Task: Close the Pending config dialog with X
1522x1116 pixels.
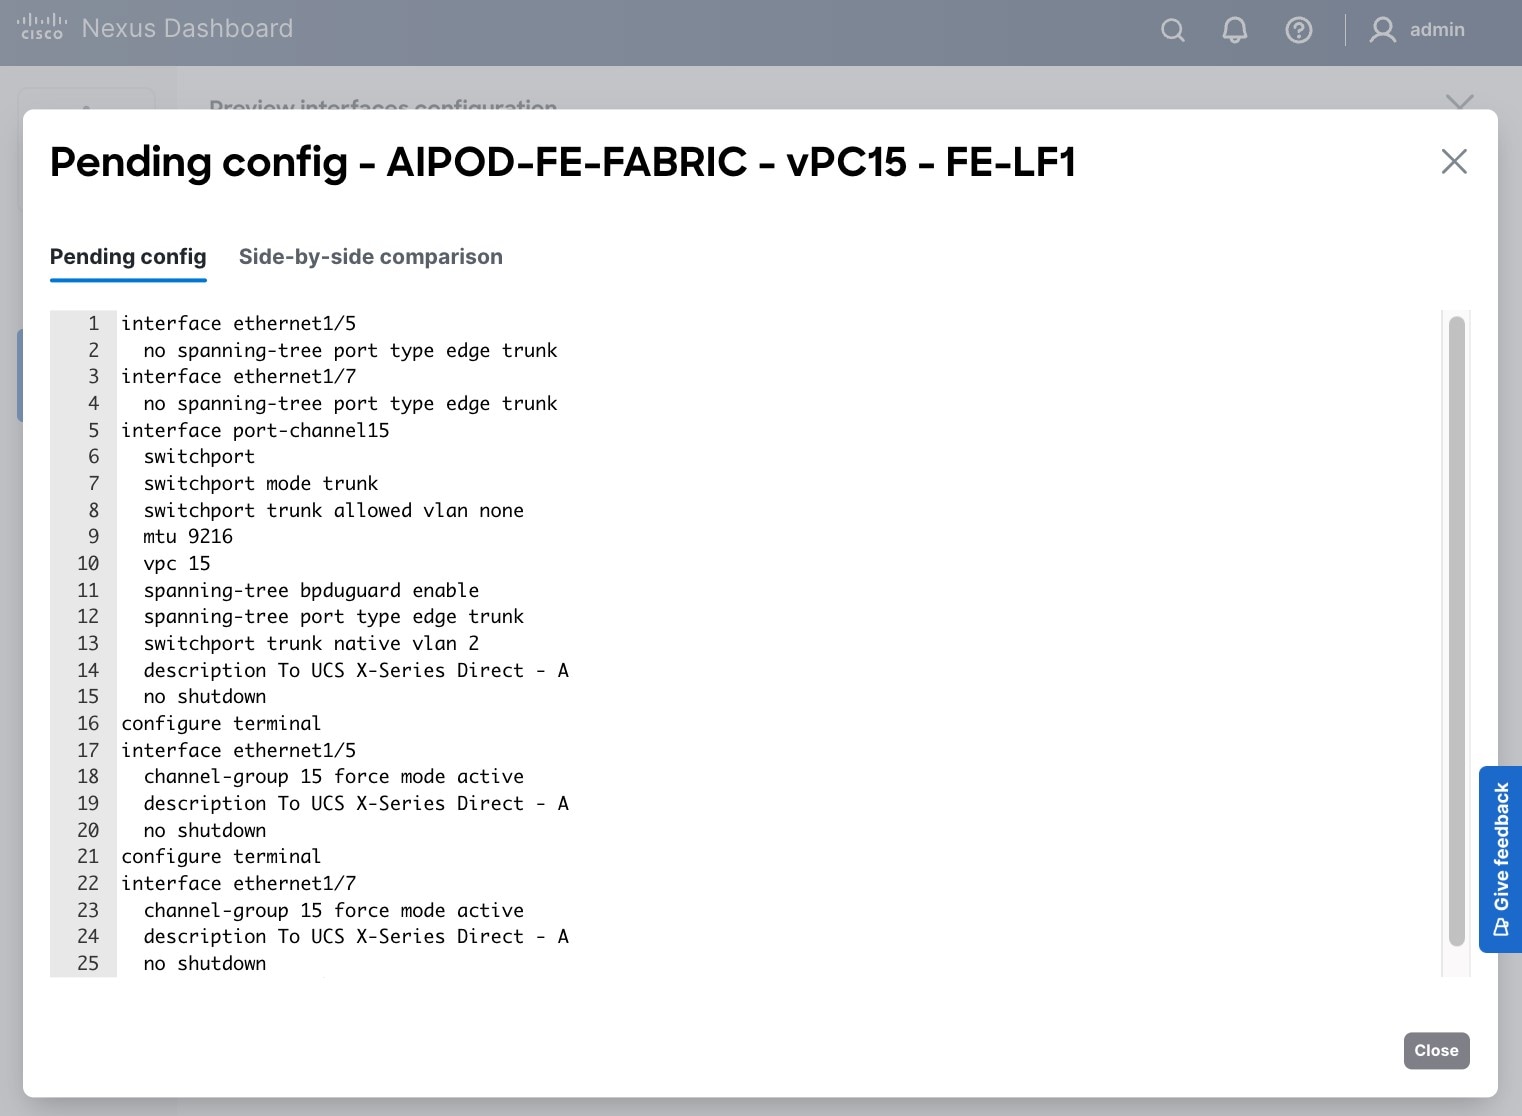Action: 1454,161
